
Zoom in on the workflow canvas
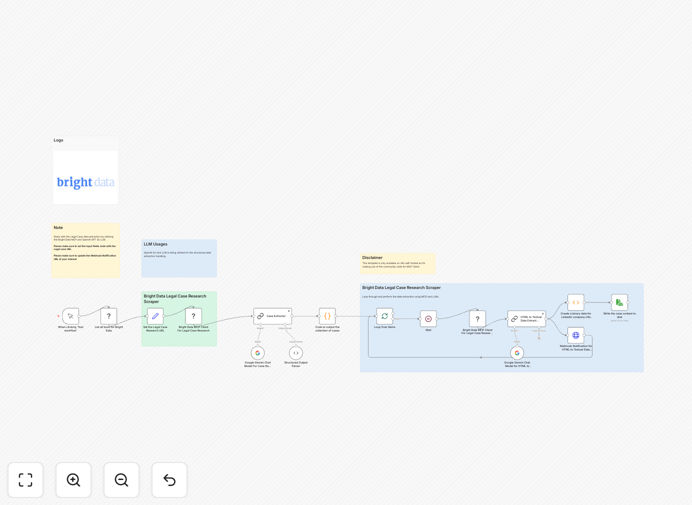73,480
